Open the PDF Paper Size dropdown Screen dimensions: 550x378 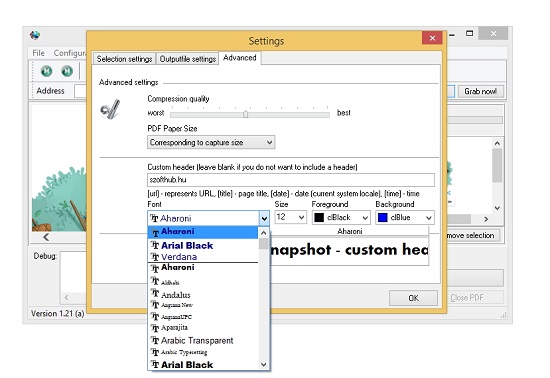(x=211, y=142)
